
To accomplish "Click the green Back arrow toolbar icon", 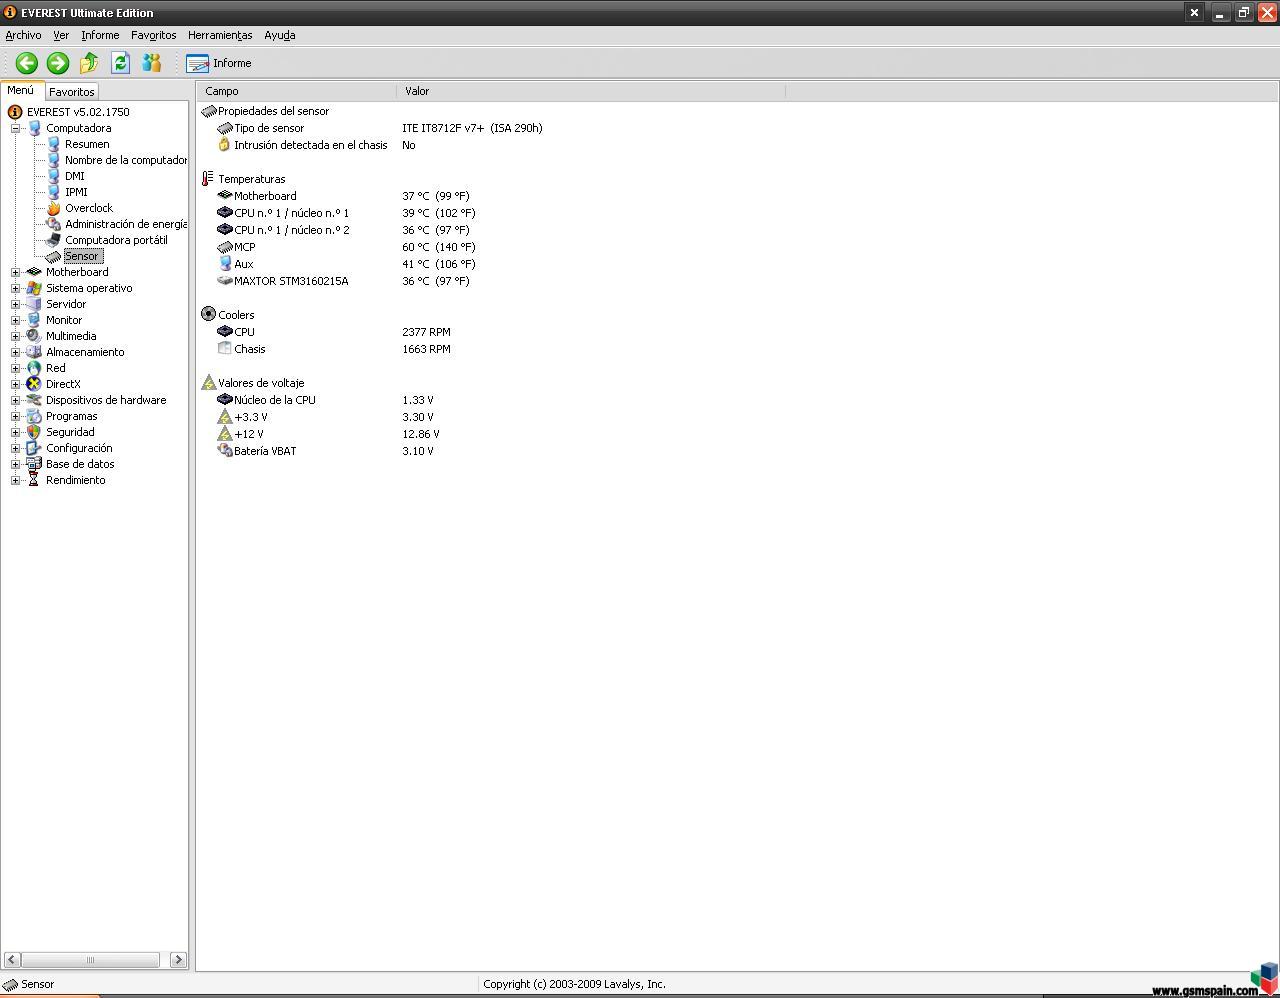I will coord(26,63).
